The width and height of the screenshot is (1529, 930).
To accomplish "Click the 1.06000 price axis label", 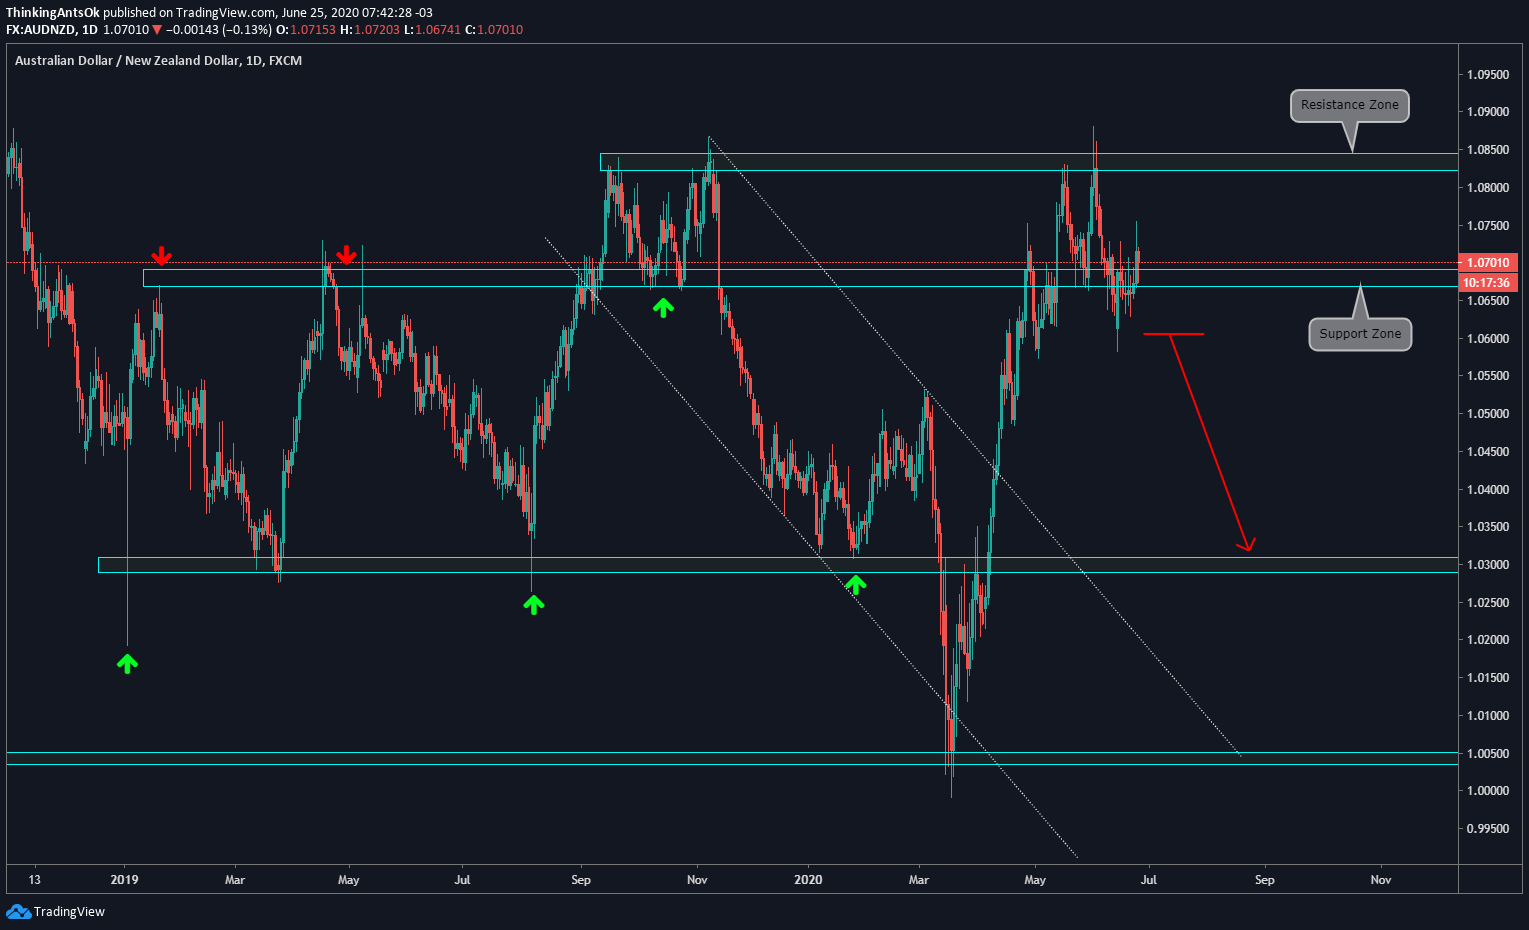I will coord(1488,339).
